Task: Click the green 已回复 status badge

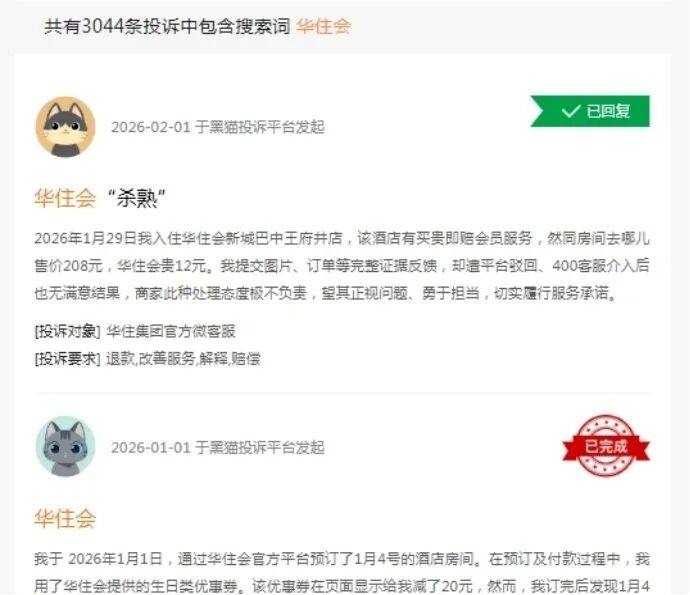Action: point(590,111)
